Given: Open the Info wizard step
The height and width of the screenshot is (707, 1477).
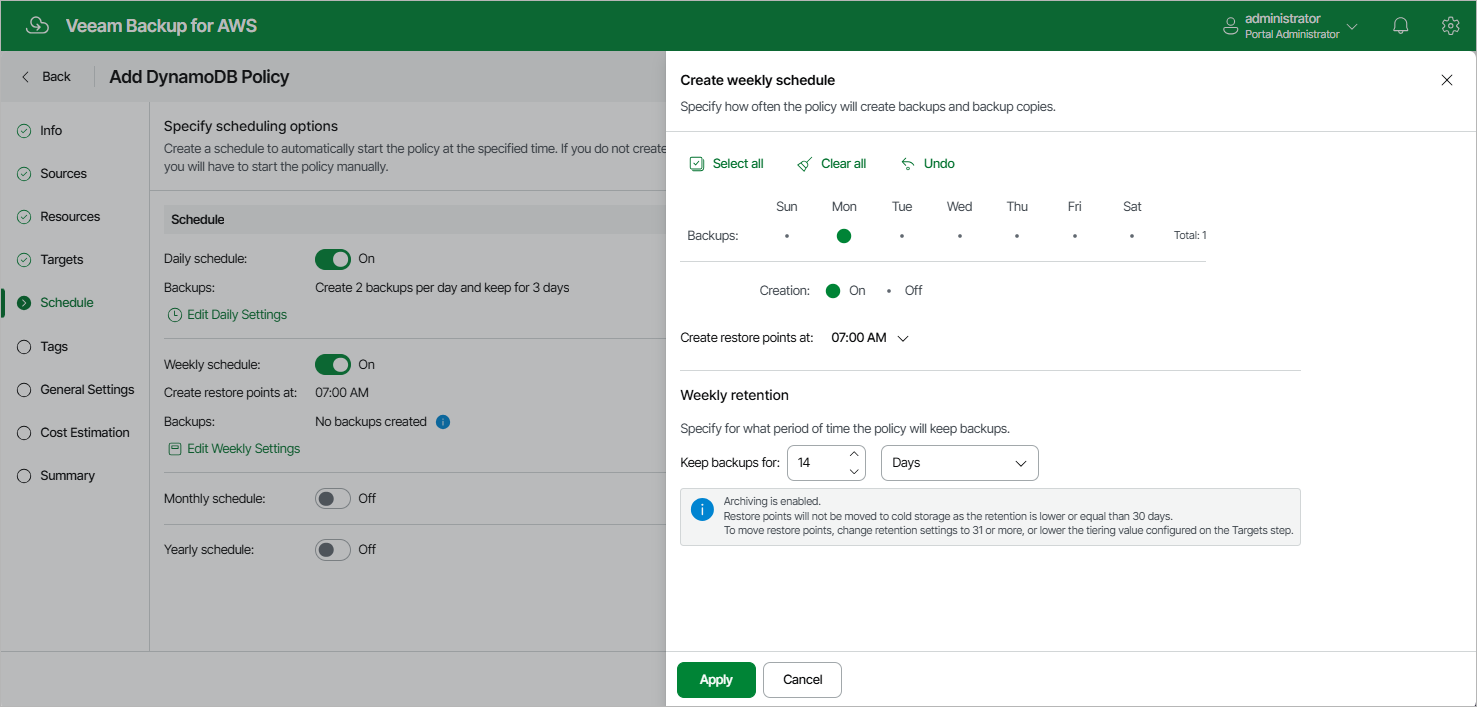Looking at the screenshot, I should click(x=51, y=131).
